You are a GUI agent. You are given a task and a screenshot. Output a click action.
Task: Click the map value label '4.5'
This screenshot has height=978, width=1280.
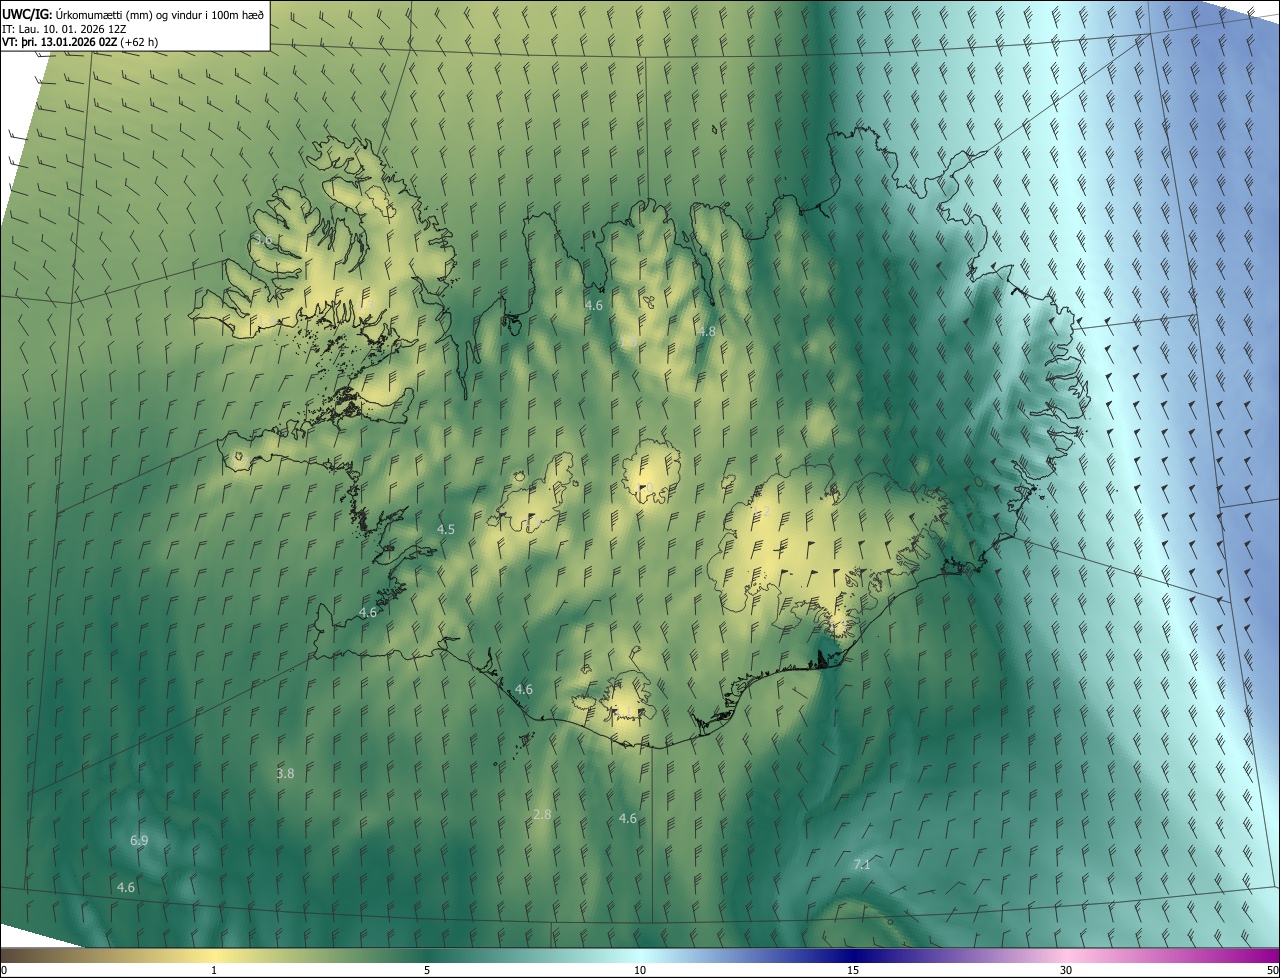pyautogui.click(x=446, y=529)
